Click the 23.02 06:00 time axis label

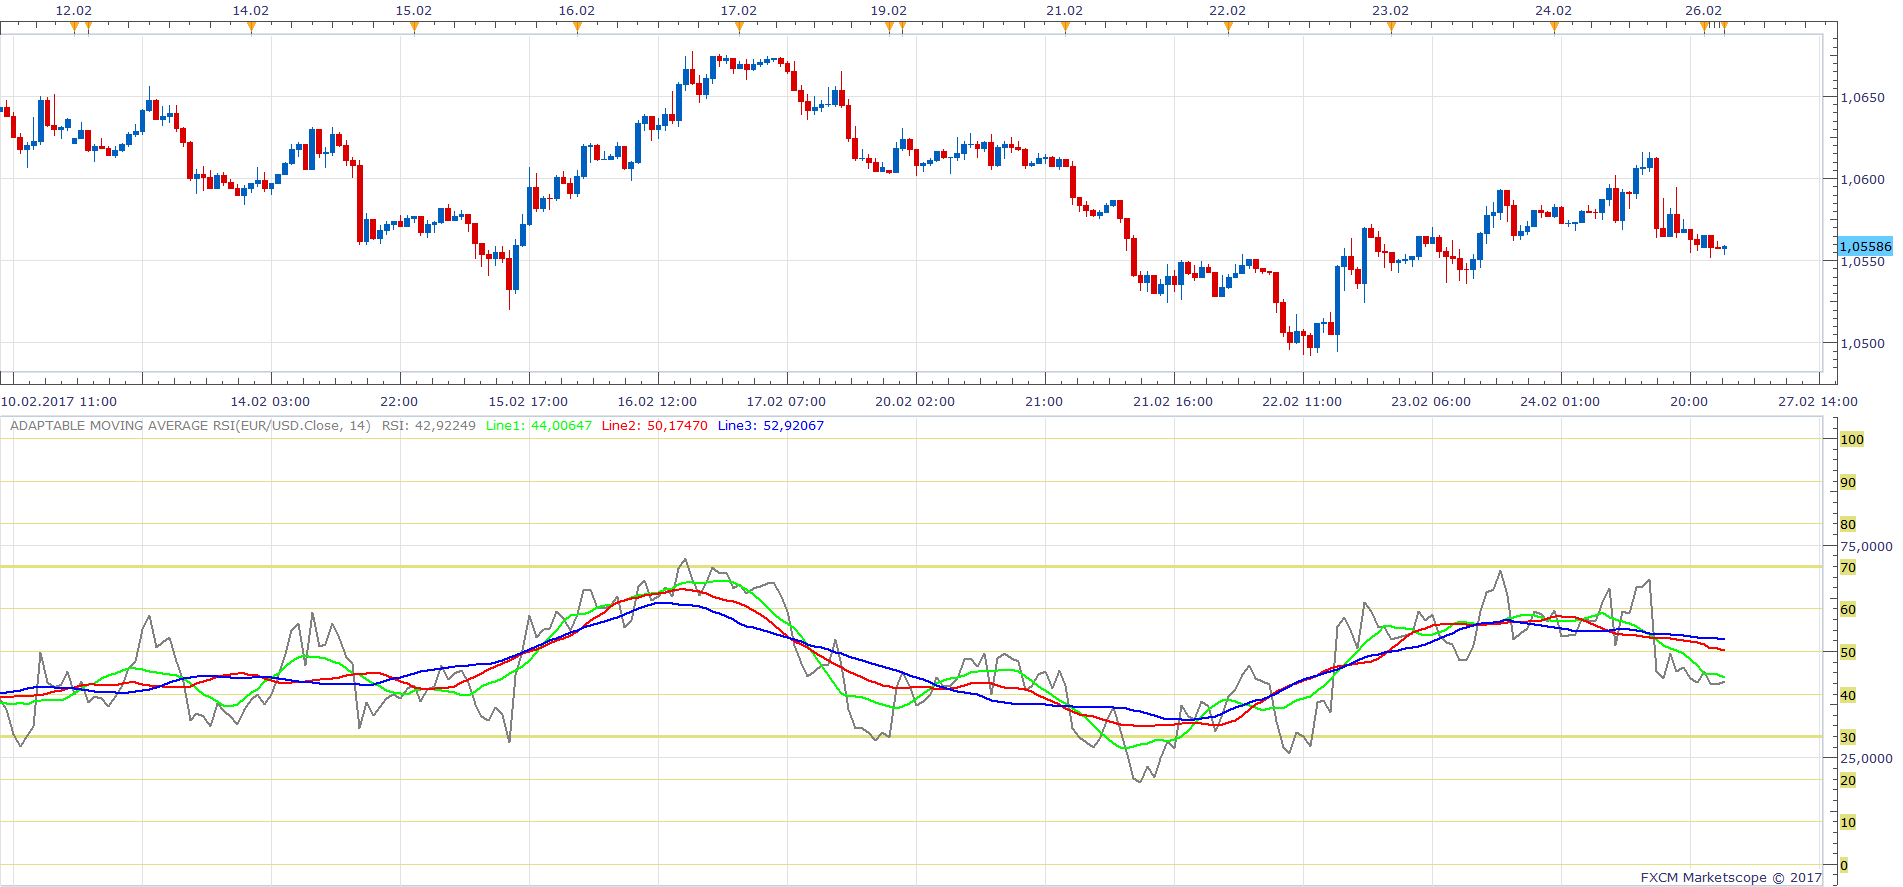(1431, 402)
